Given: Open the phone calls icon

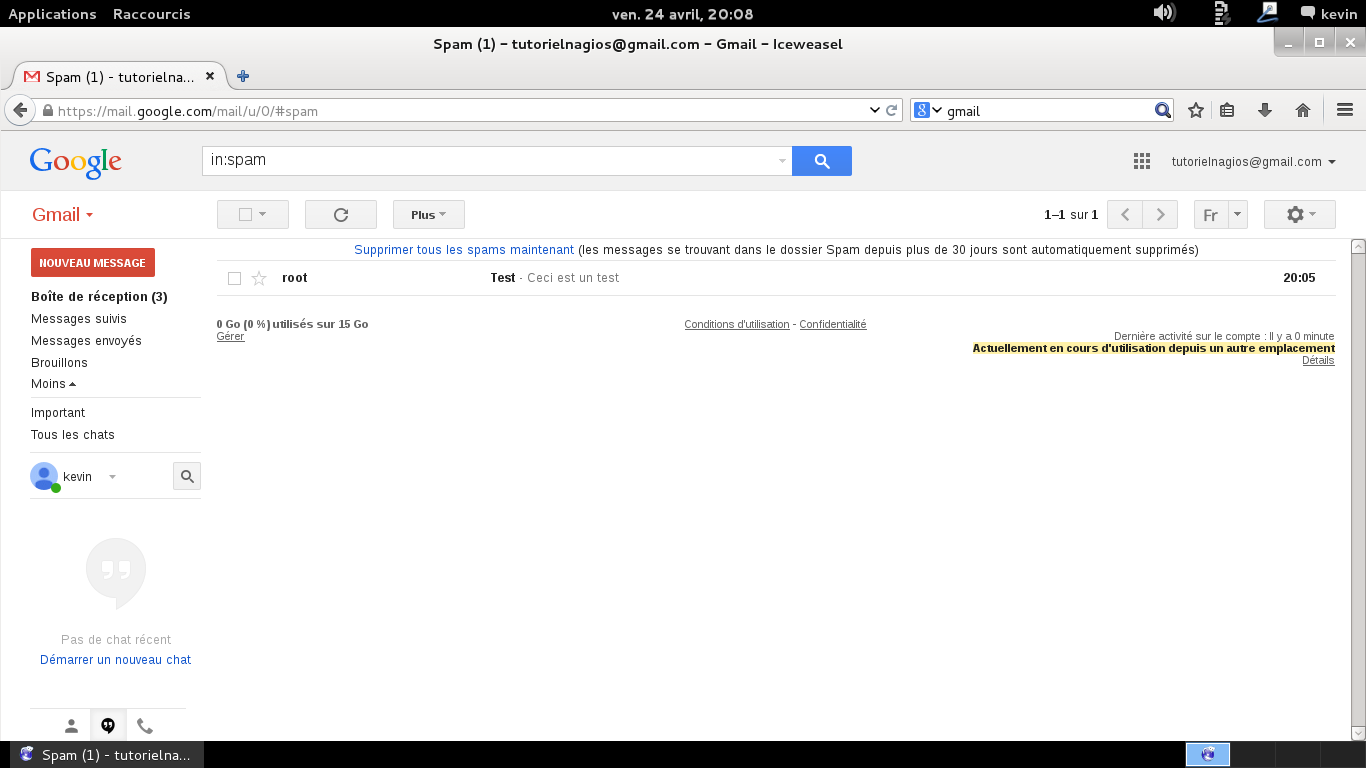Looking at the screenshot, I should click(x=145, y=726).
